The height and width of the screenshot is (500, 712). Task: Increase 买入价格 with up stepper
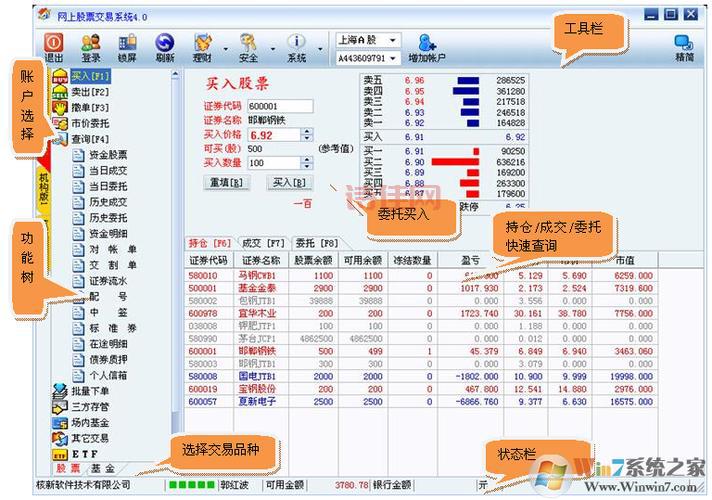pos(307,131)
